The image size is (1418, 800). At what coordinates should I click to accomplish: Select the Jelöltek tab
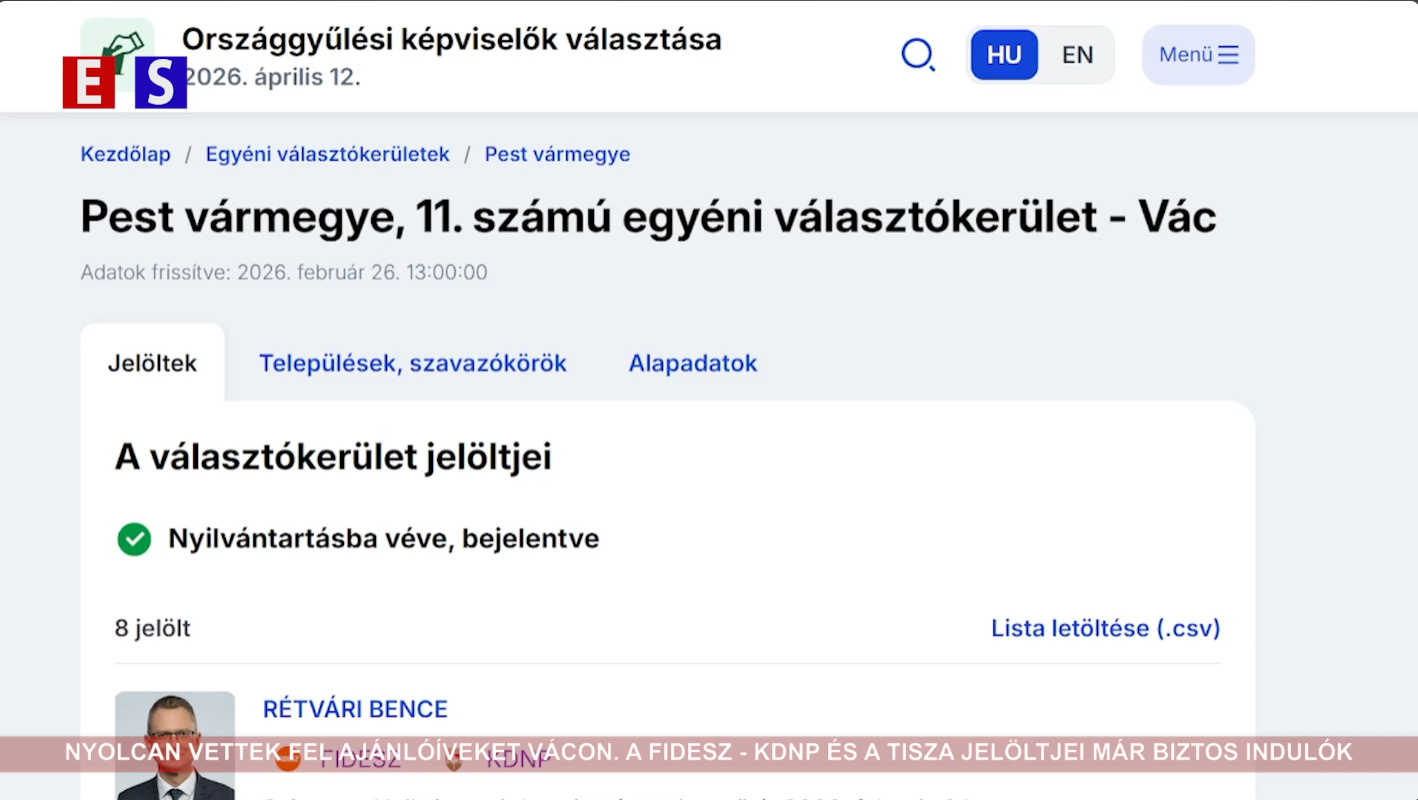152,363
